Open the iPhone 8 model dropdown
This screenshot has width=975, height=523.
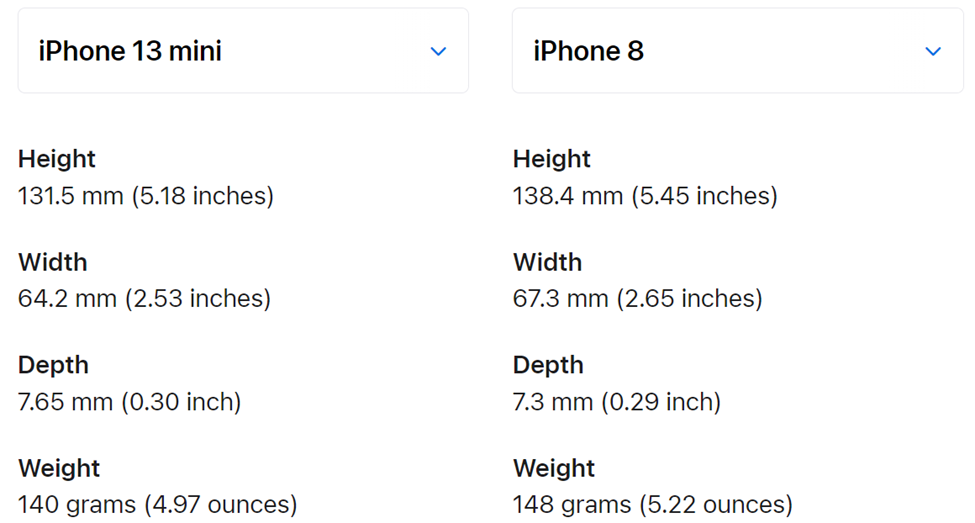click(737, 51)
